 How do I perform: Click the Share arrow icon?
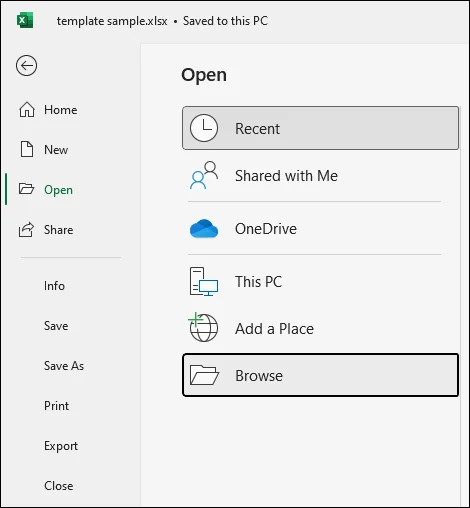[x=26, y=229]
